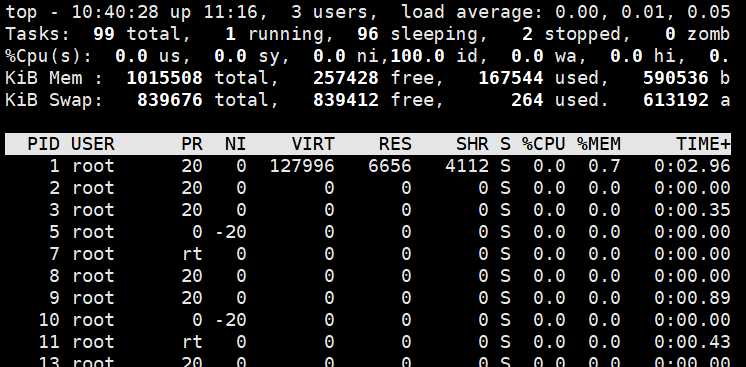Click the '839412' free swap value
This screenshot has height=367, width=746.
[346, 100]
